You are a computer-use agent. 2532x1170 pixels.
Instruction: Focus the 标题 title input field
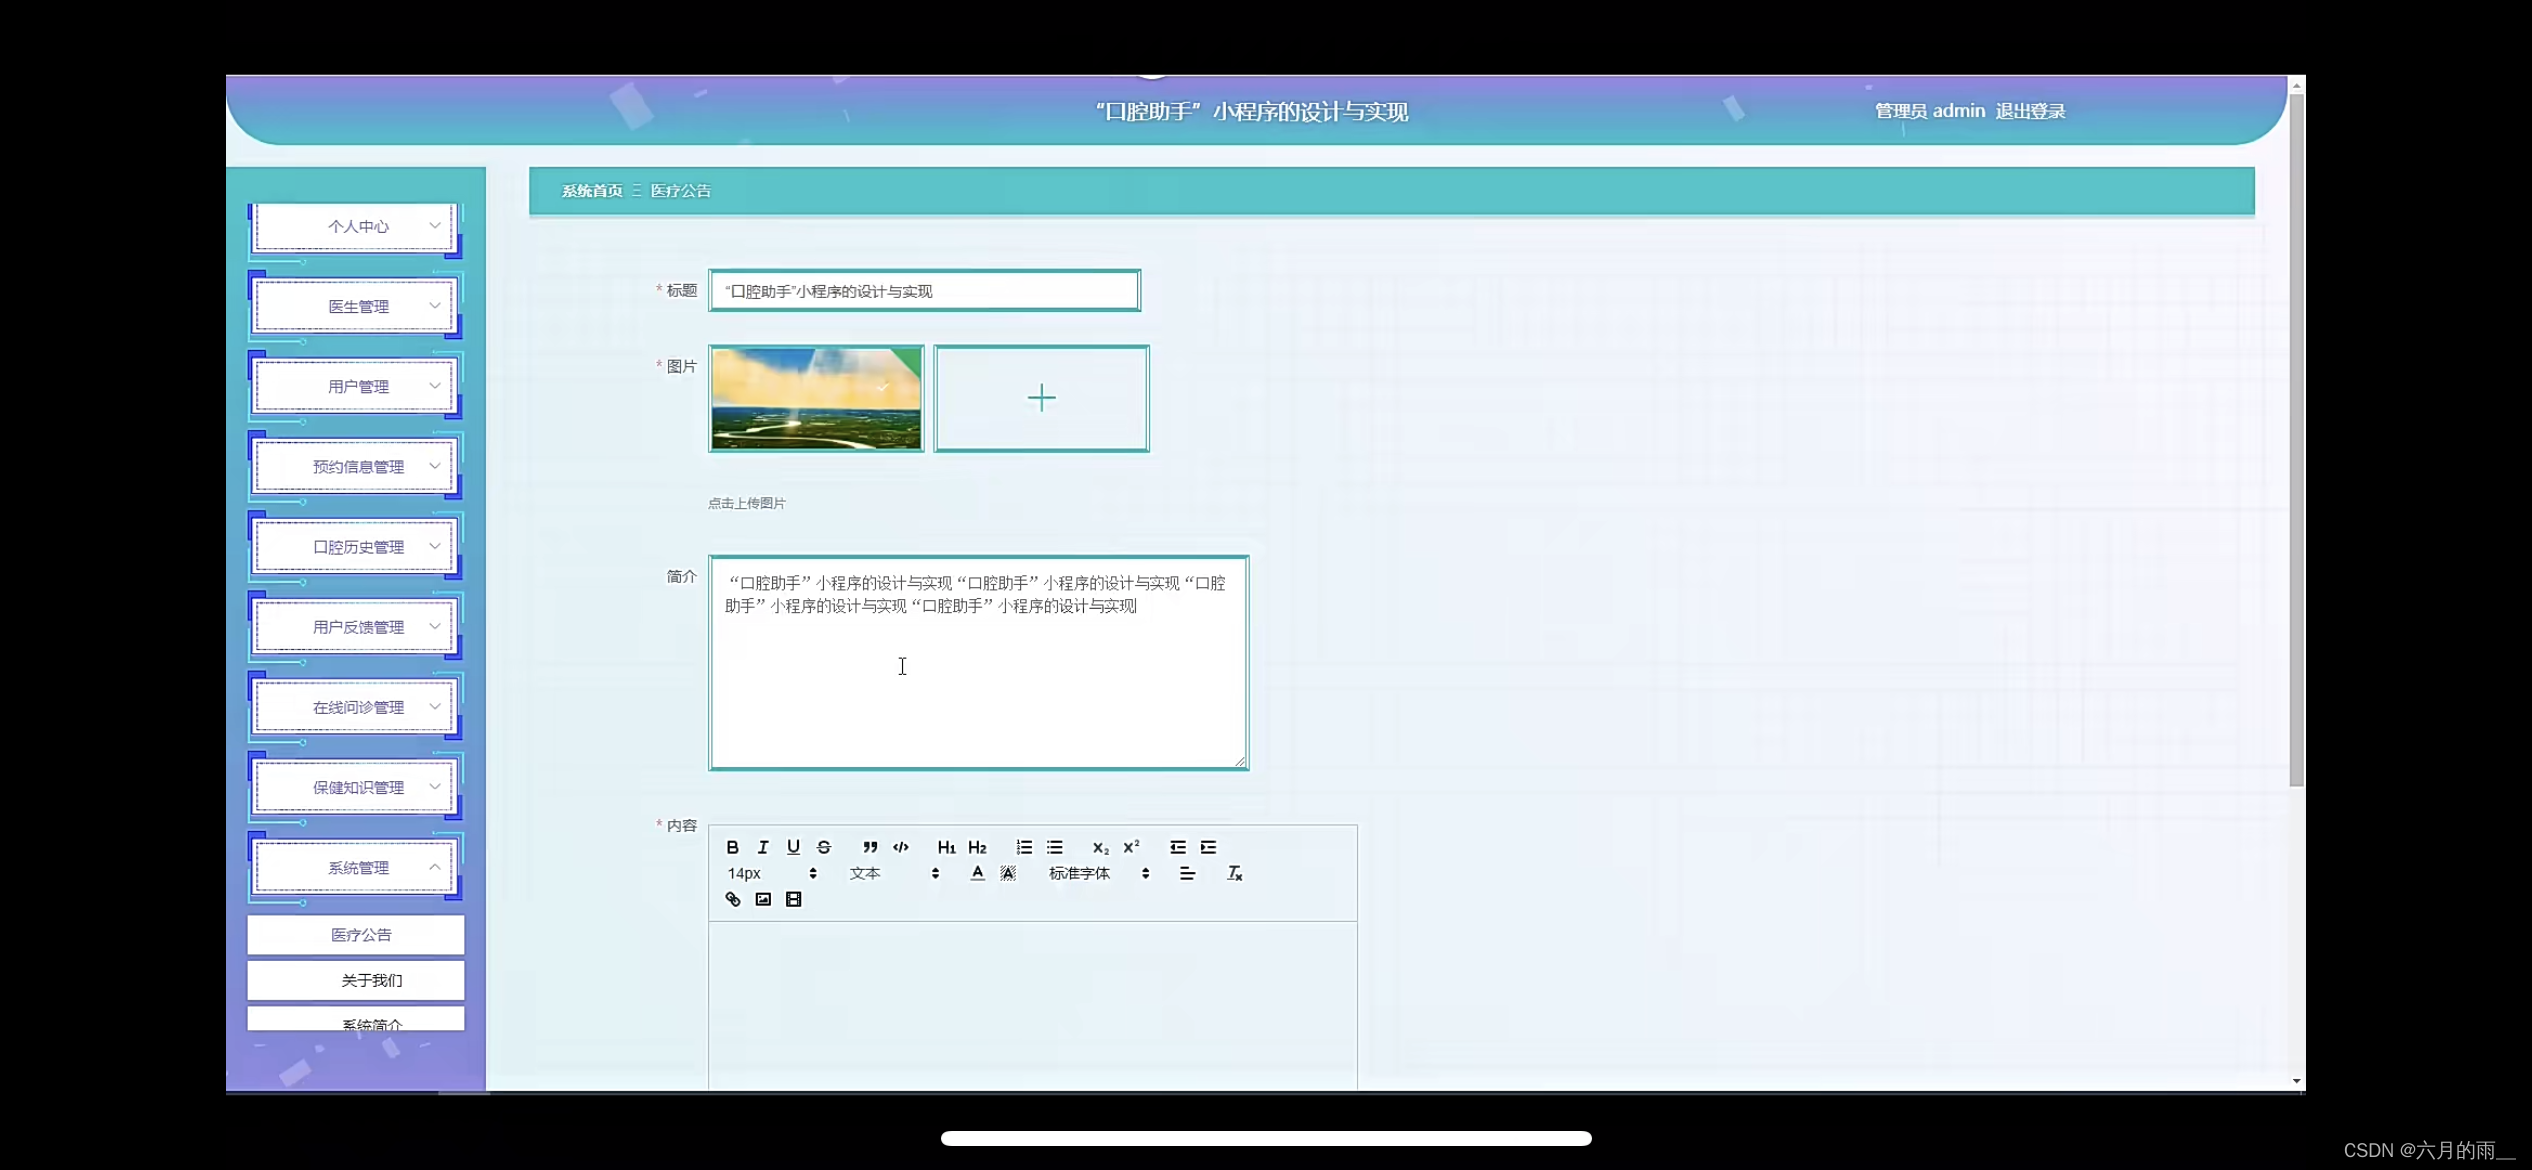click(x=925, y=291)
